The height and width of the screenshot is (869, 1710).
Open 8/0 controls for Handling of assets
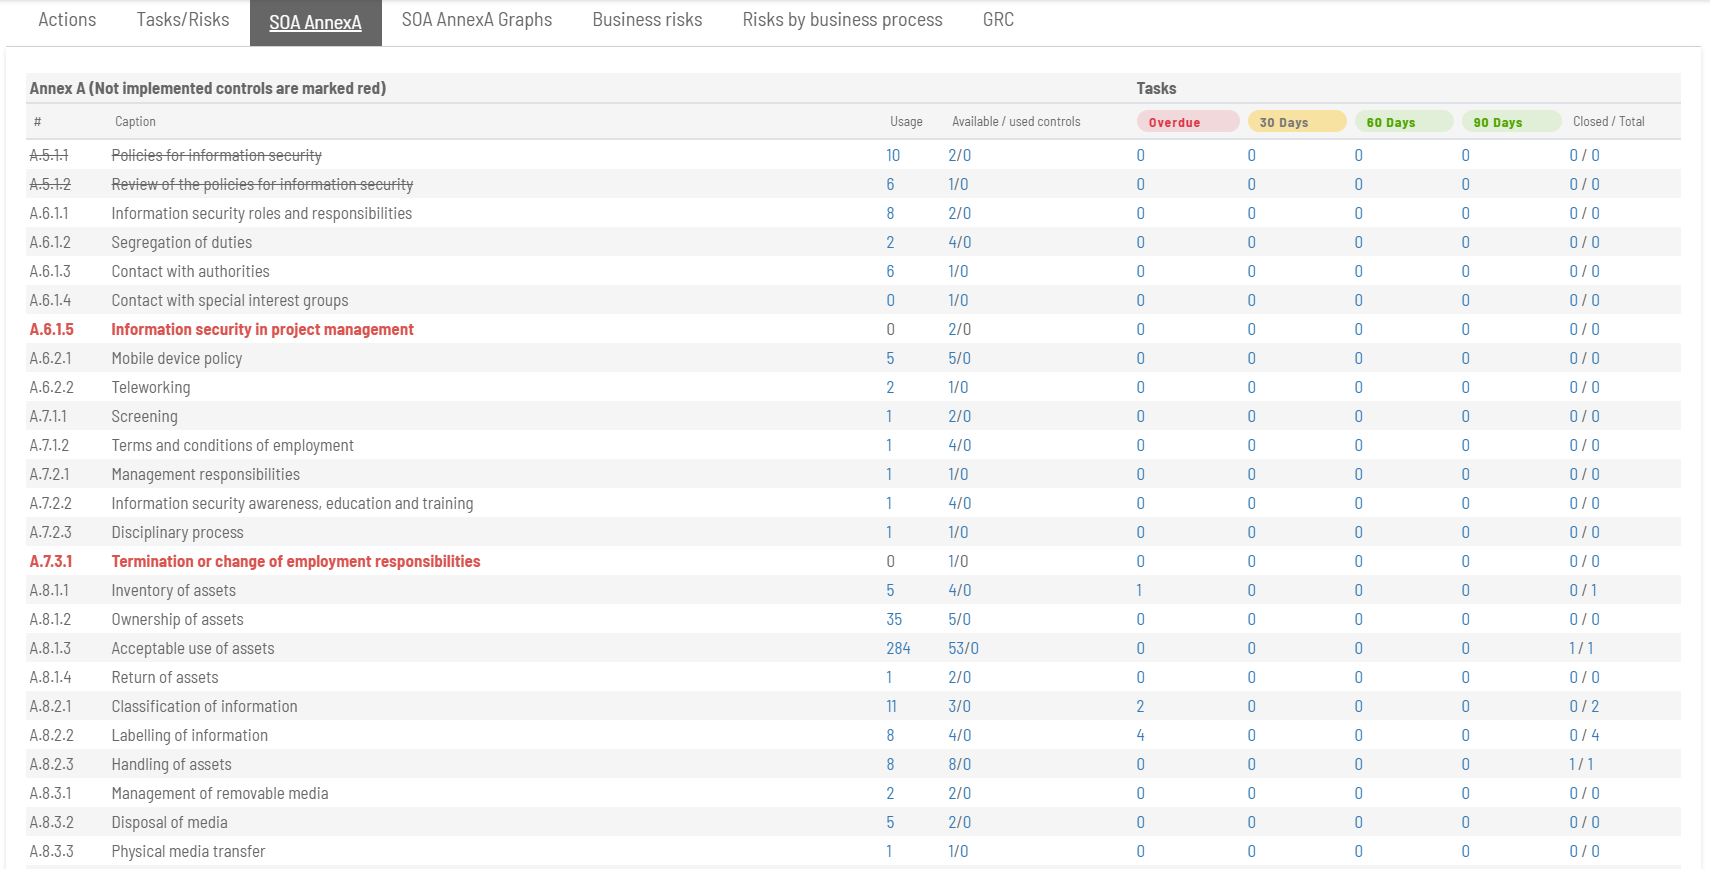(959, 765)
